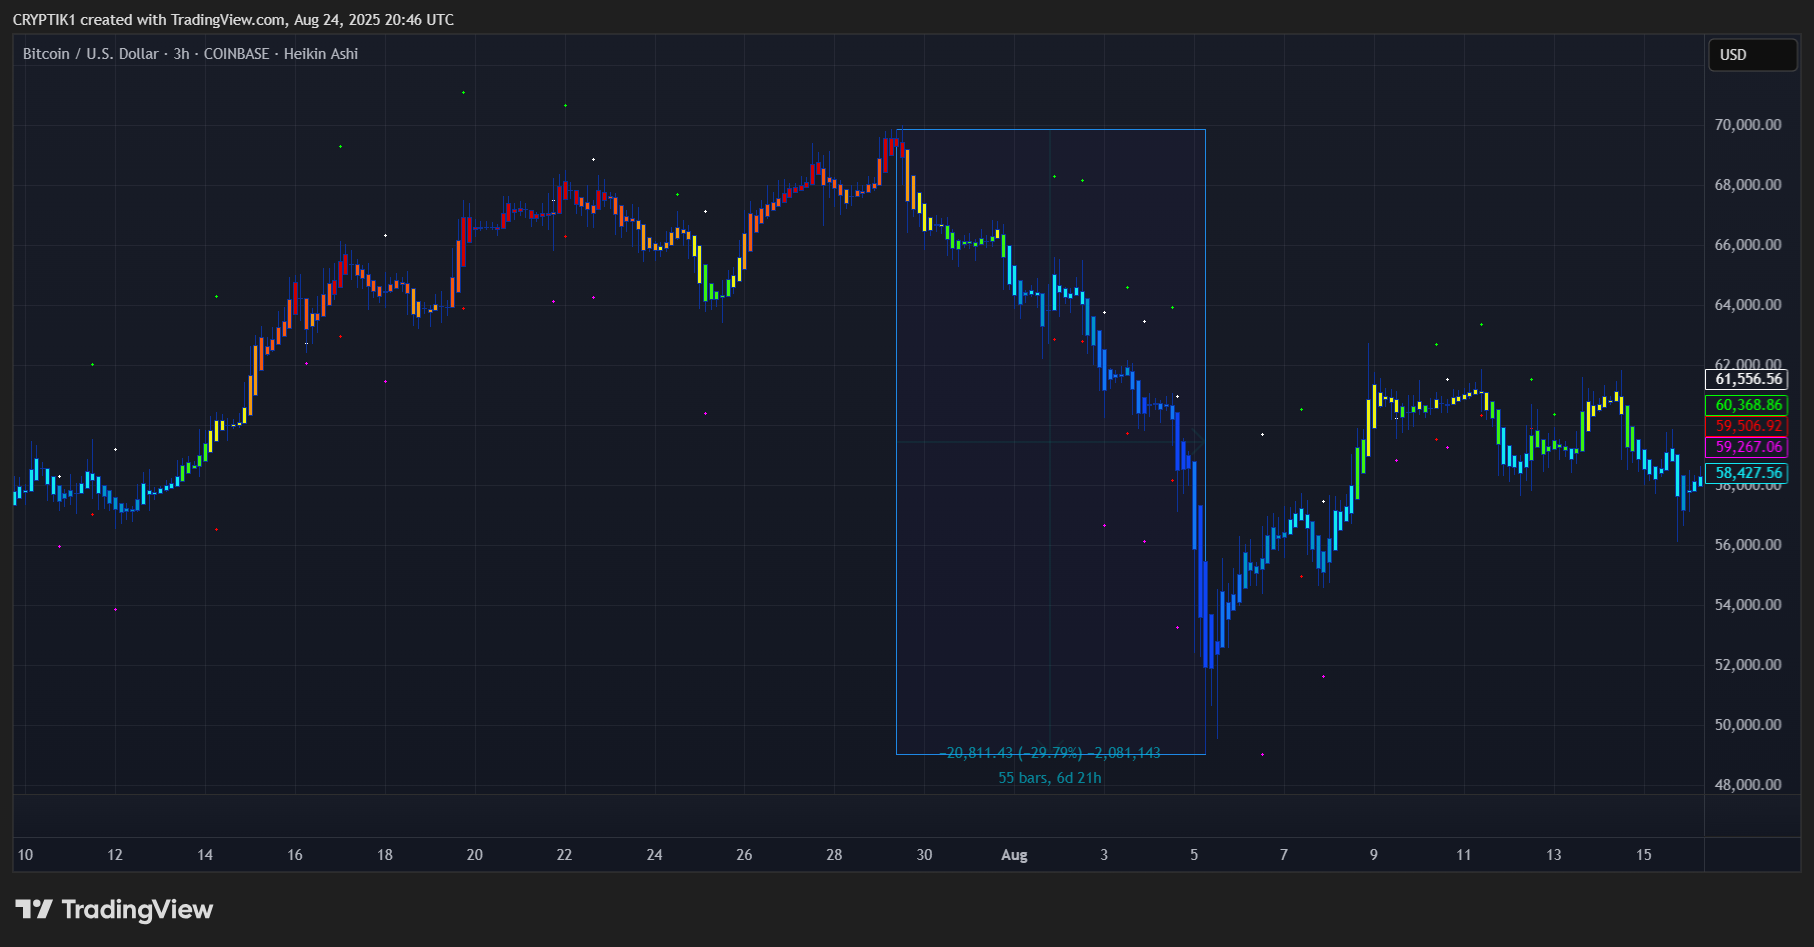
Task: Click date 20 on the time axis
Action: click(x=475, y=855)
